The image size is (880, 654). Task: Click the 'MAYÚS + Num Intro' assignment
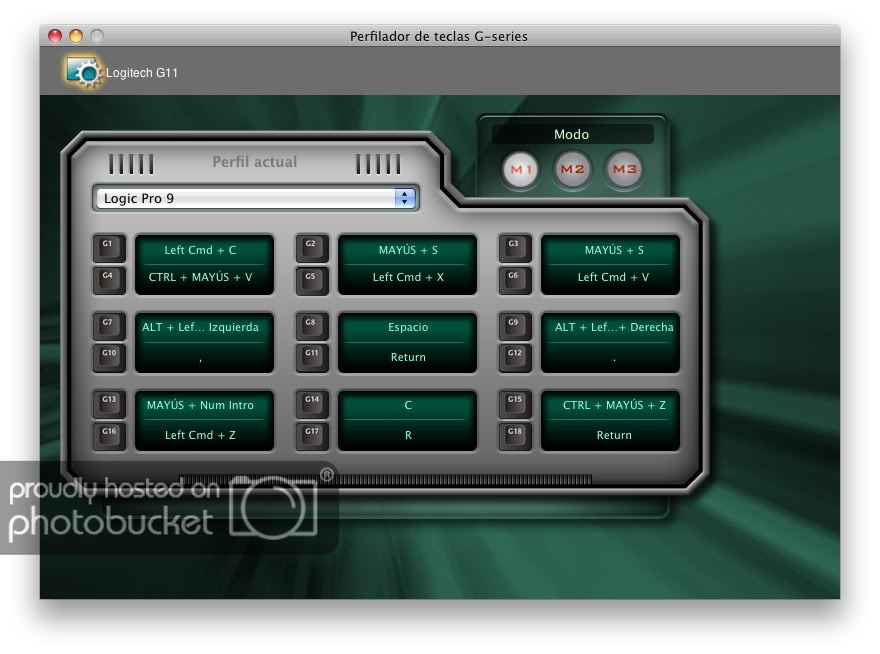coord(204,405)
